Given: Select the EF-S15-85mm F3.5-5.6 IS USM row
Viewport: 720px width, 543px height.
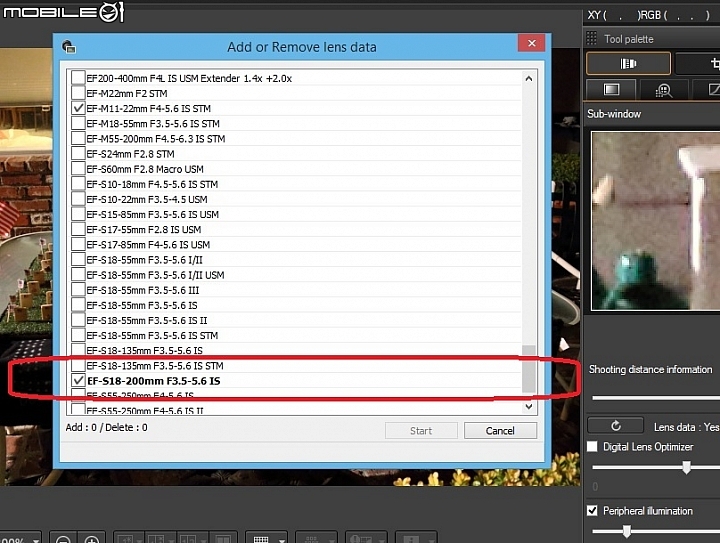Looking at the screenshot, I should 296,214.
